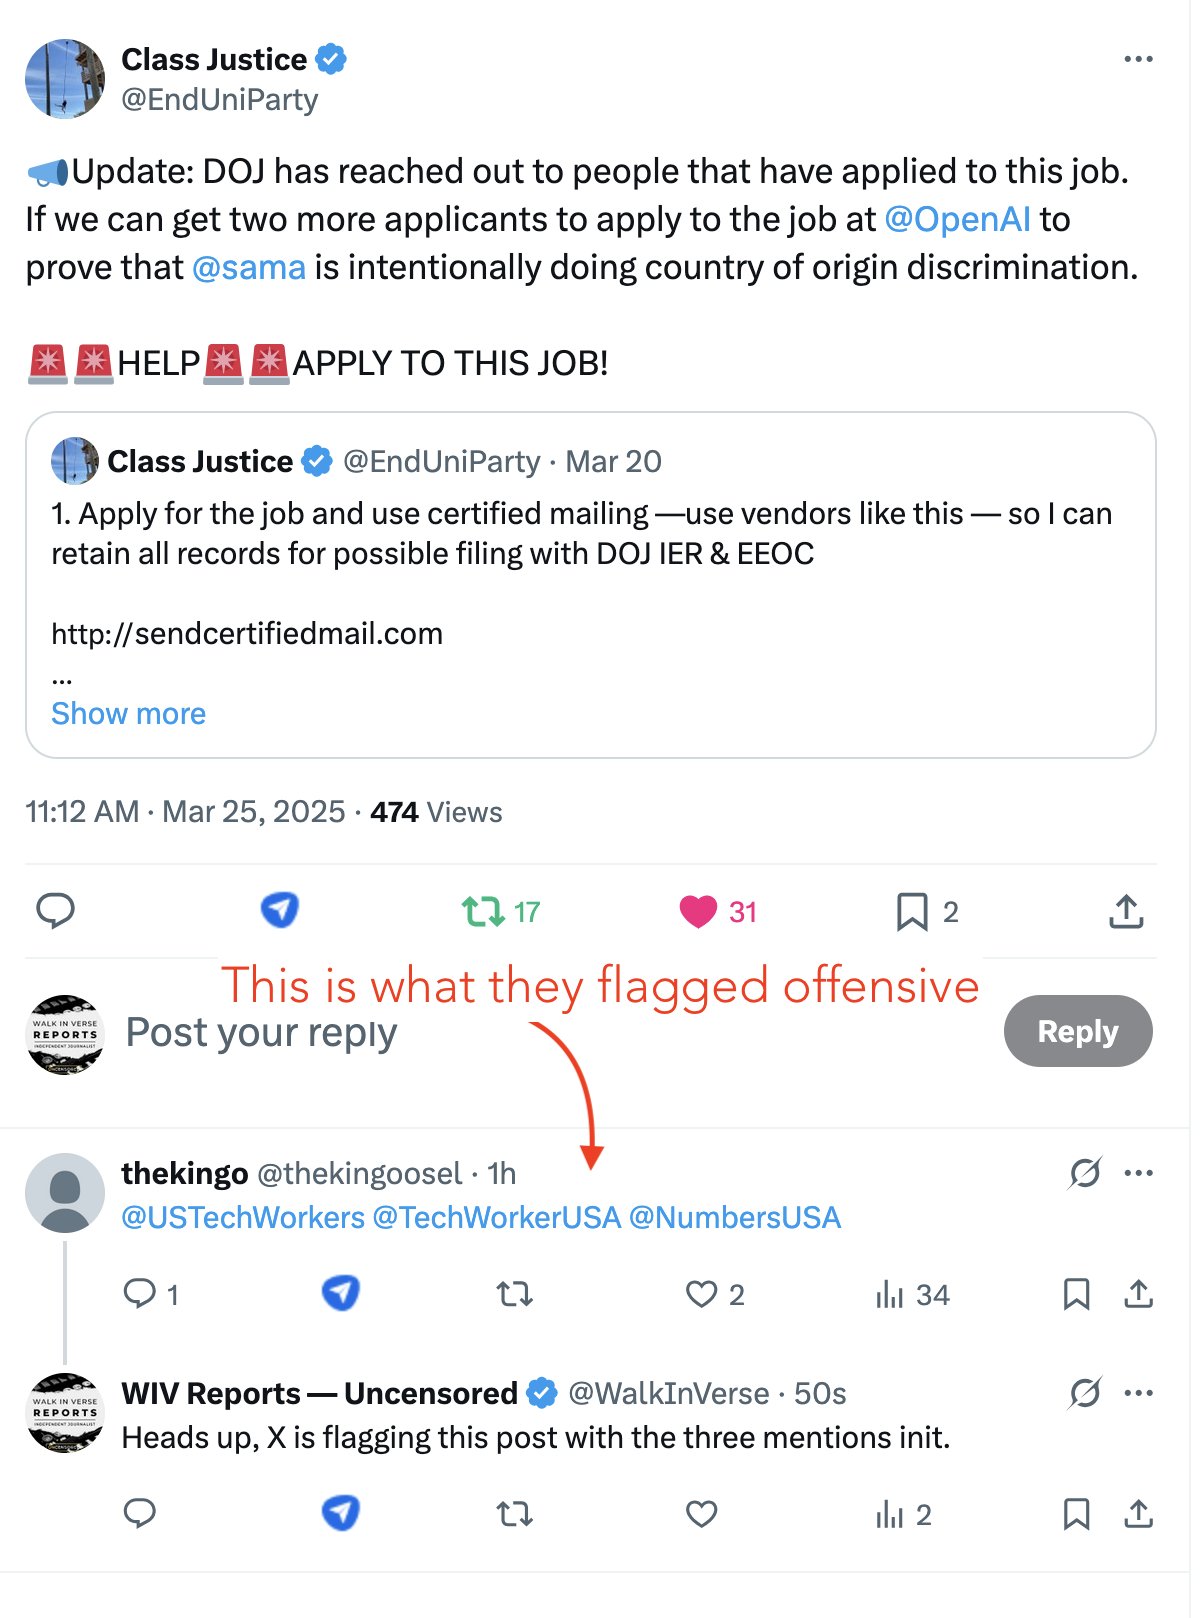
Task: Open the @OpenAI mention link
Action: point(957,219)
